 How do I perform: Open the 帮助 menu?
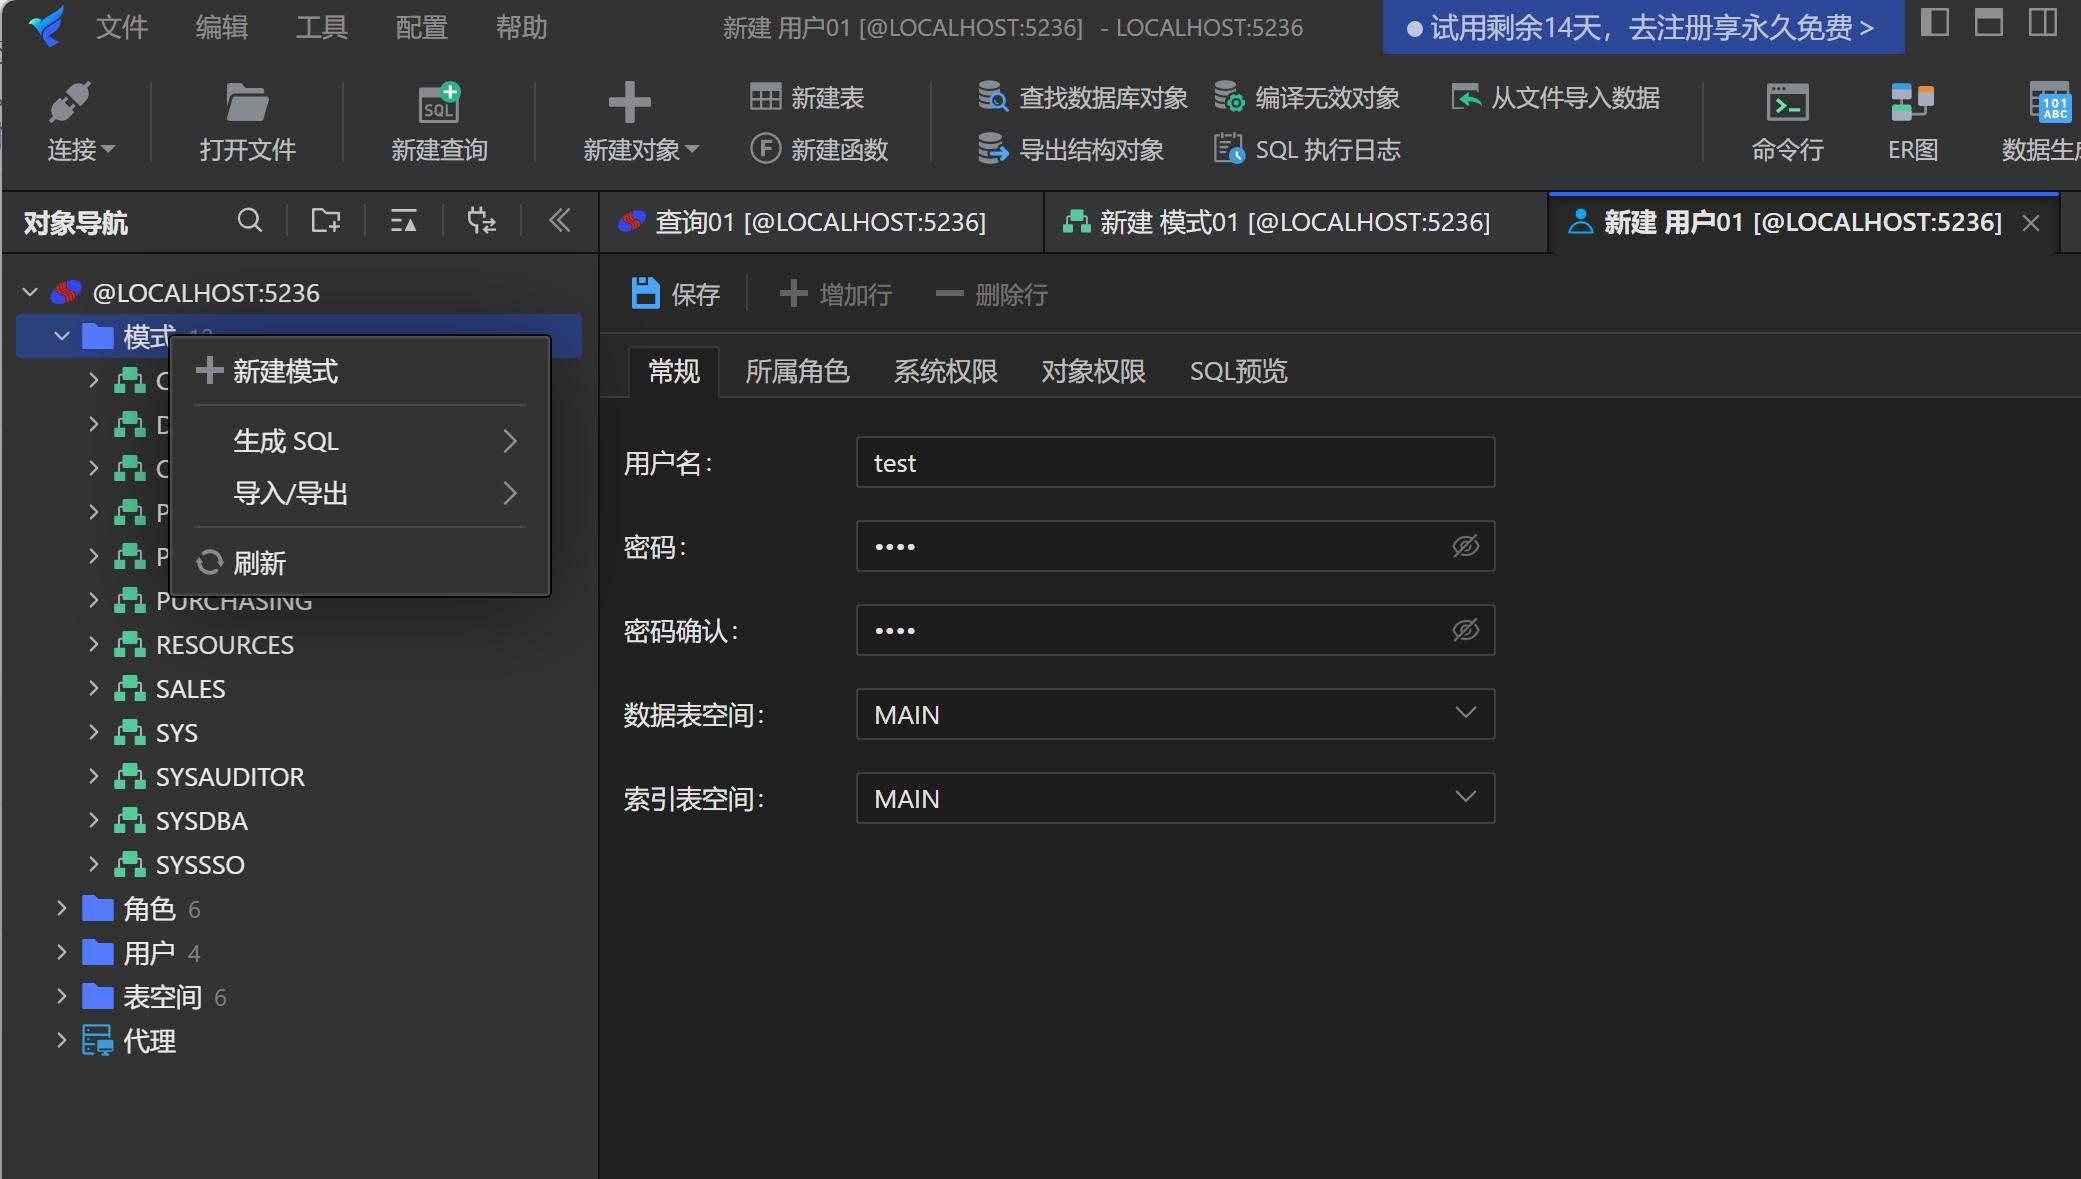point(522,27)
